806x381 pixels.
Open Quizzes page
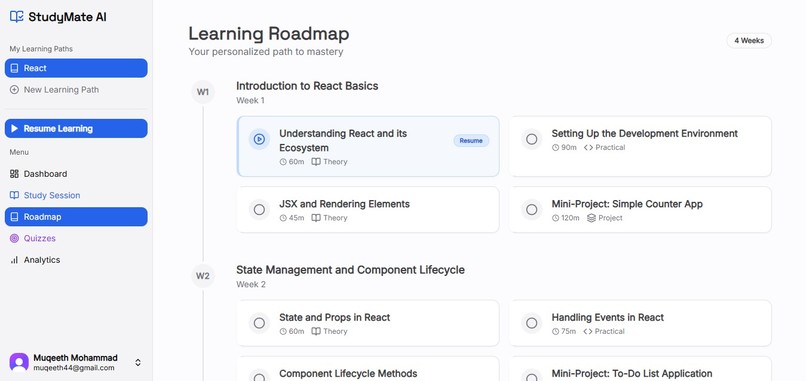tap(76, 239)
